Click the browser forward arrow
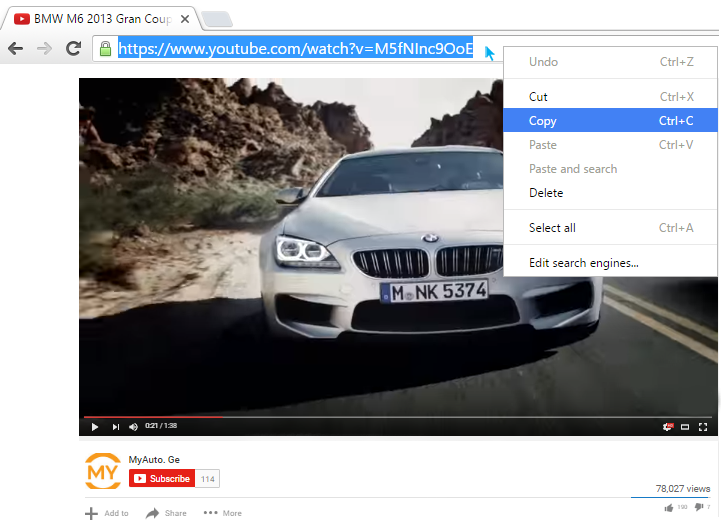This screenshot has height=525, width=721. (x=44, y=48)
